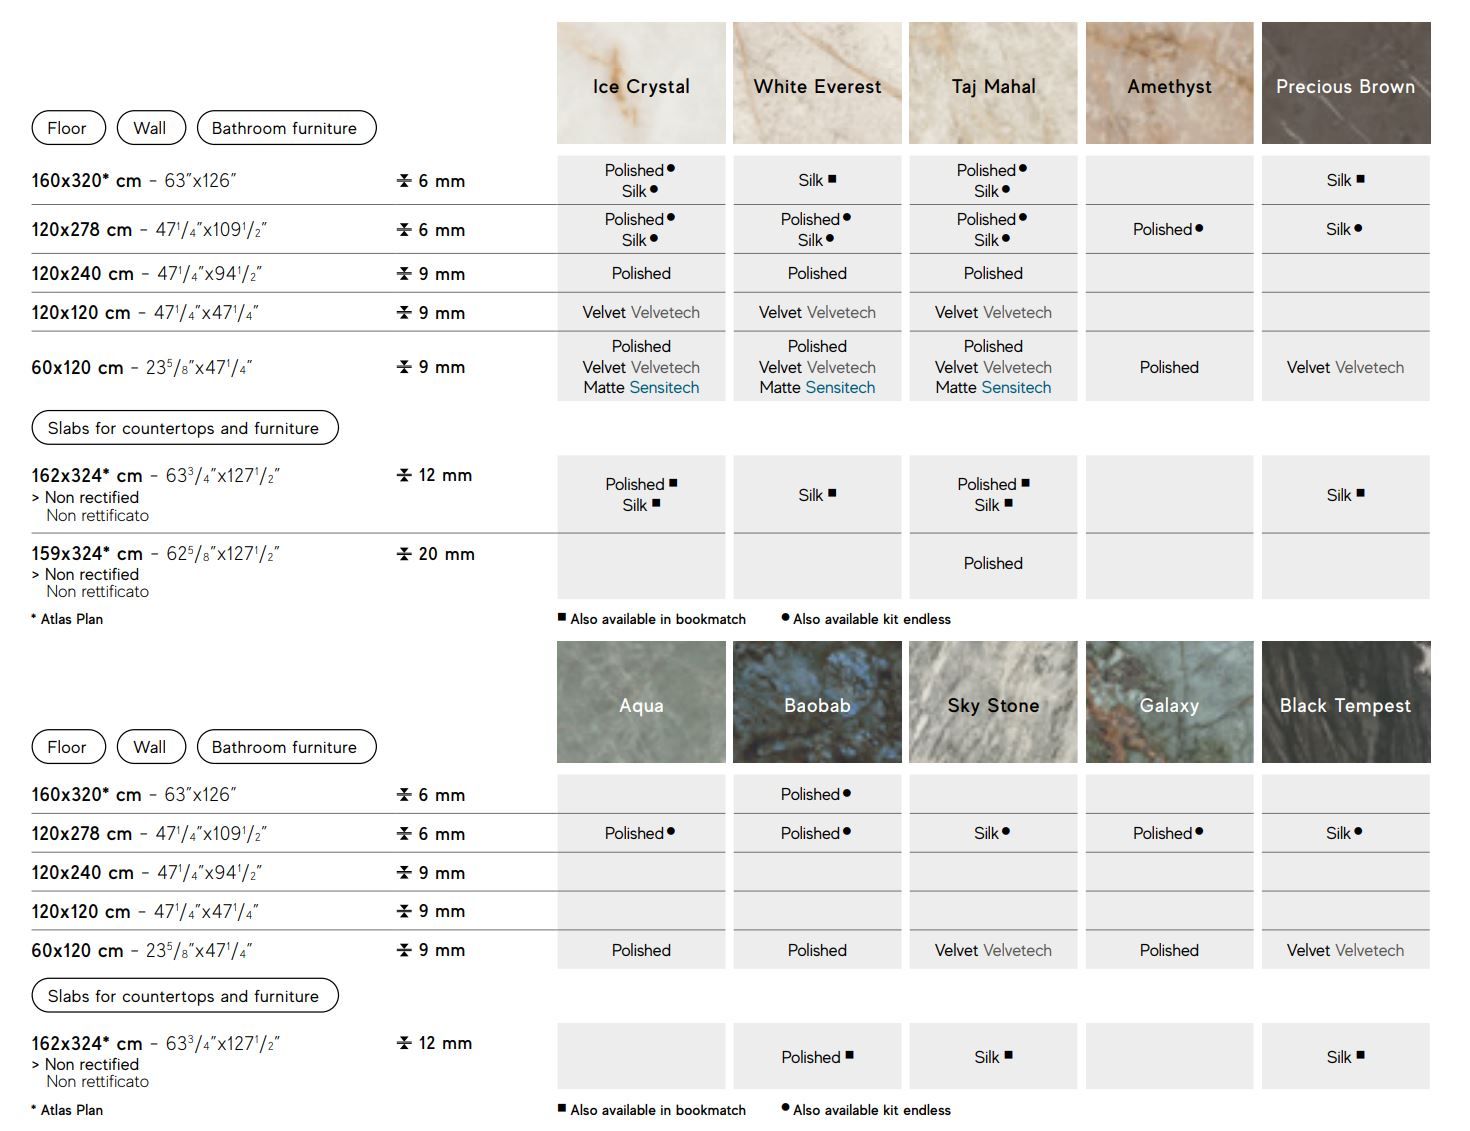
Task: Select the Baobab blue stone swatch
Action: 817,703
